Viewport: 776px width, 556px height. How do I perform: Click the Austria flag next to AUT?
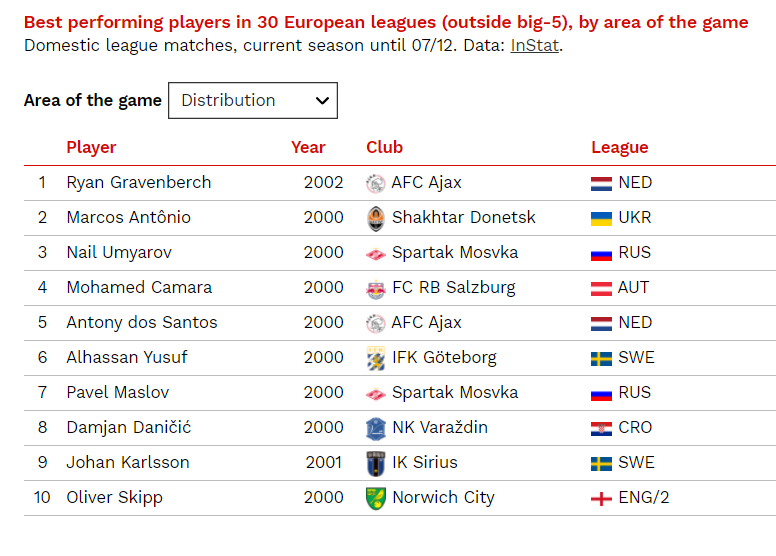(x=601, y=288)
